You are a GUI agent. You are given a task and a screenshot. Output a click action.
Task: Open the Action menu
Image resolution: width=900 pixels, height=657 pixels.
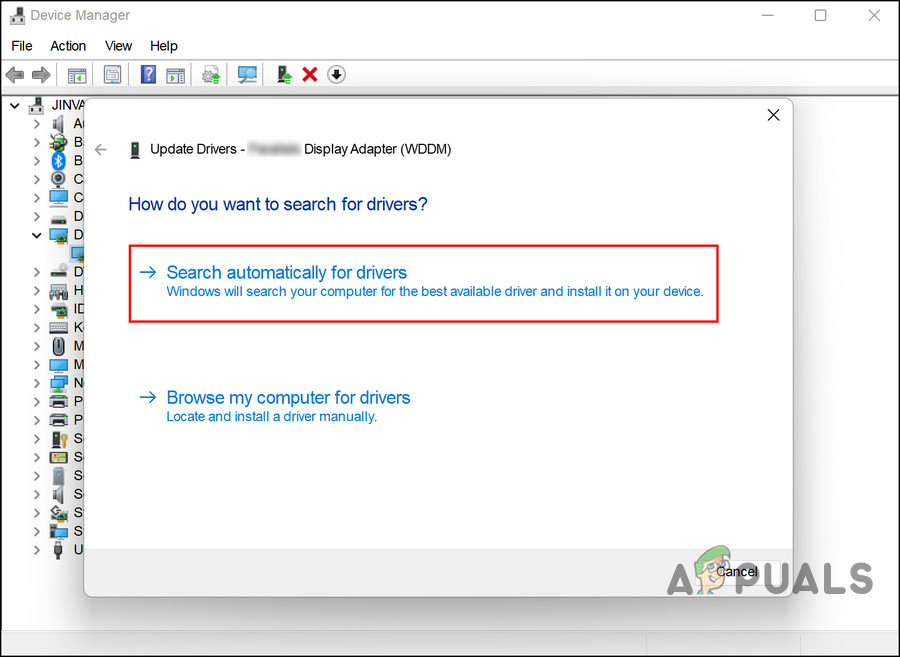(68, 46)
